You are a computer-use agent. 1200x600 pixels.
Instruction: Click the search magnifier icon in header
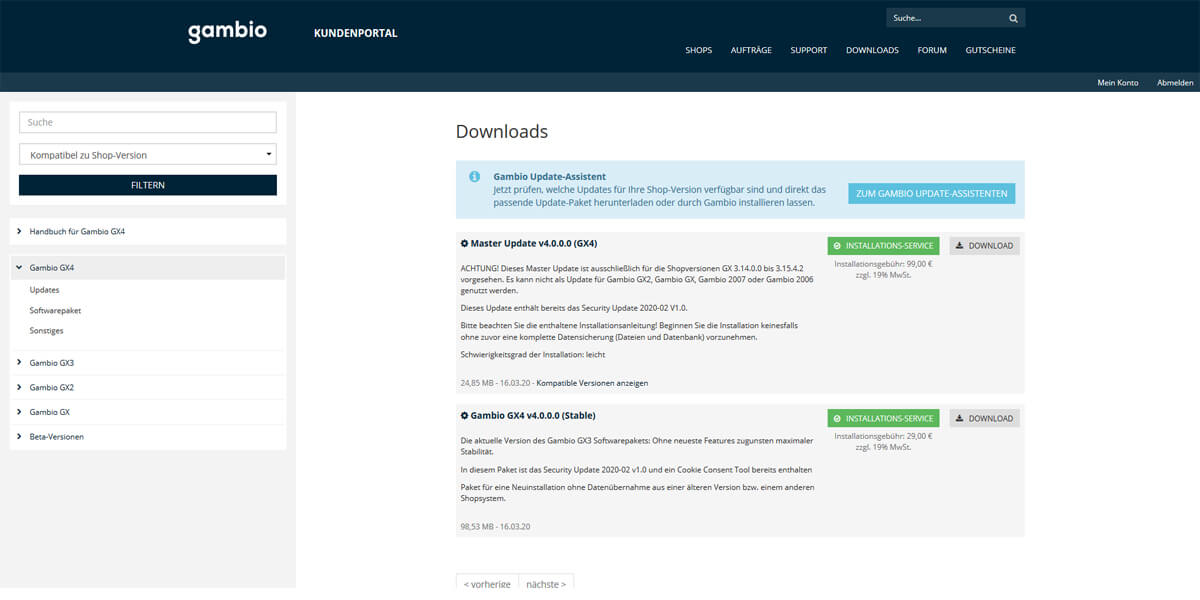pos(1013,18)
